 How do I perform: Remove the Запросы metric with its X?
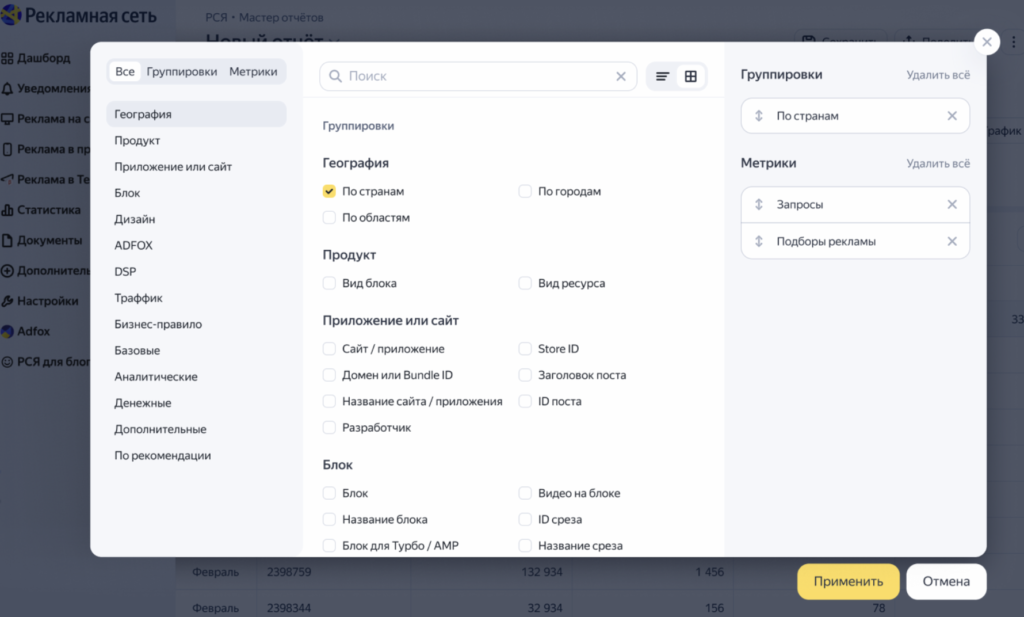(952, 204)
